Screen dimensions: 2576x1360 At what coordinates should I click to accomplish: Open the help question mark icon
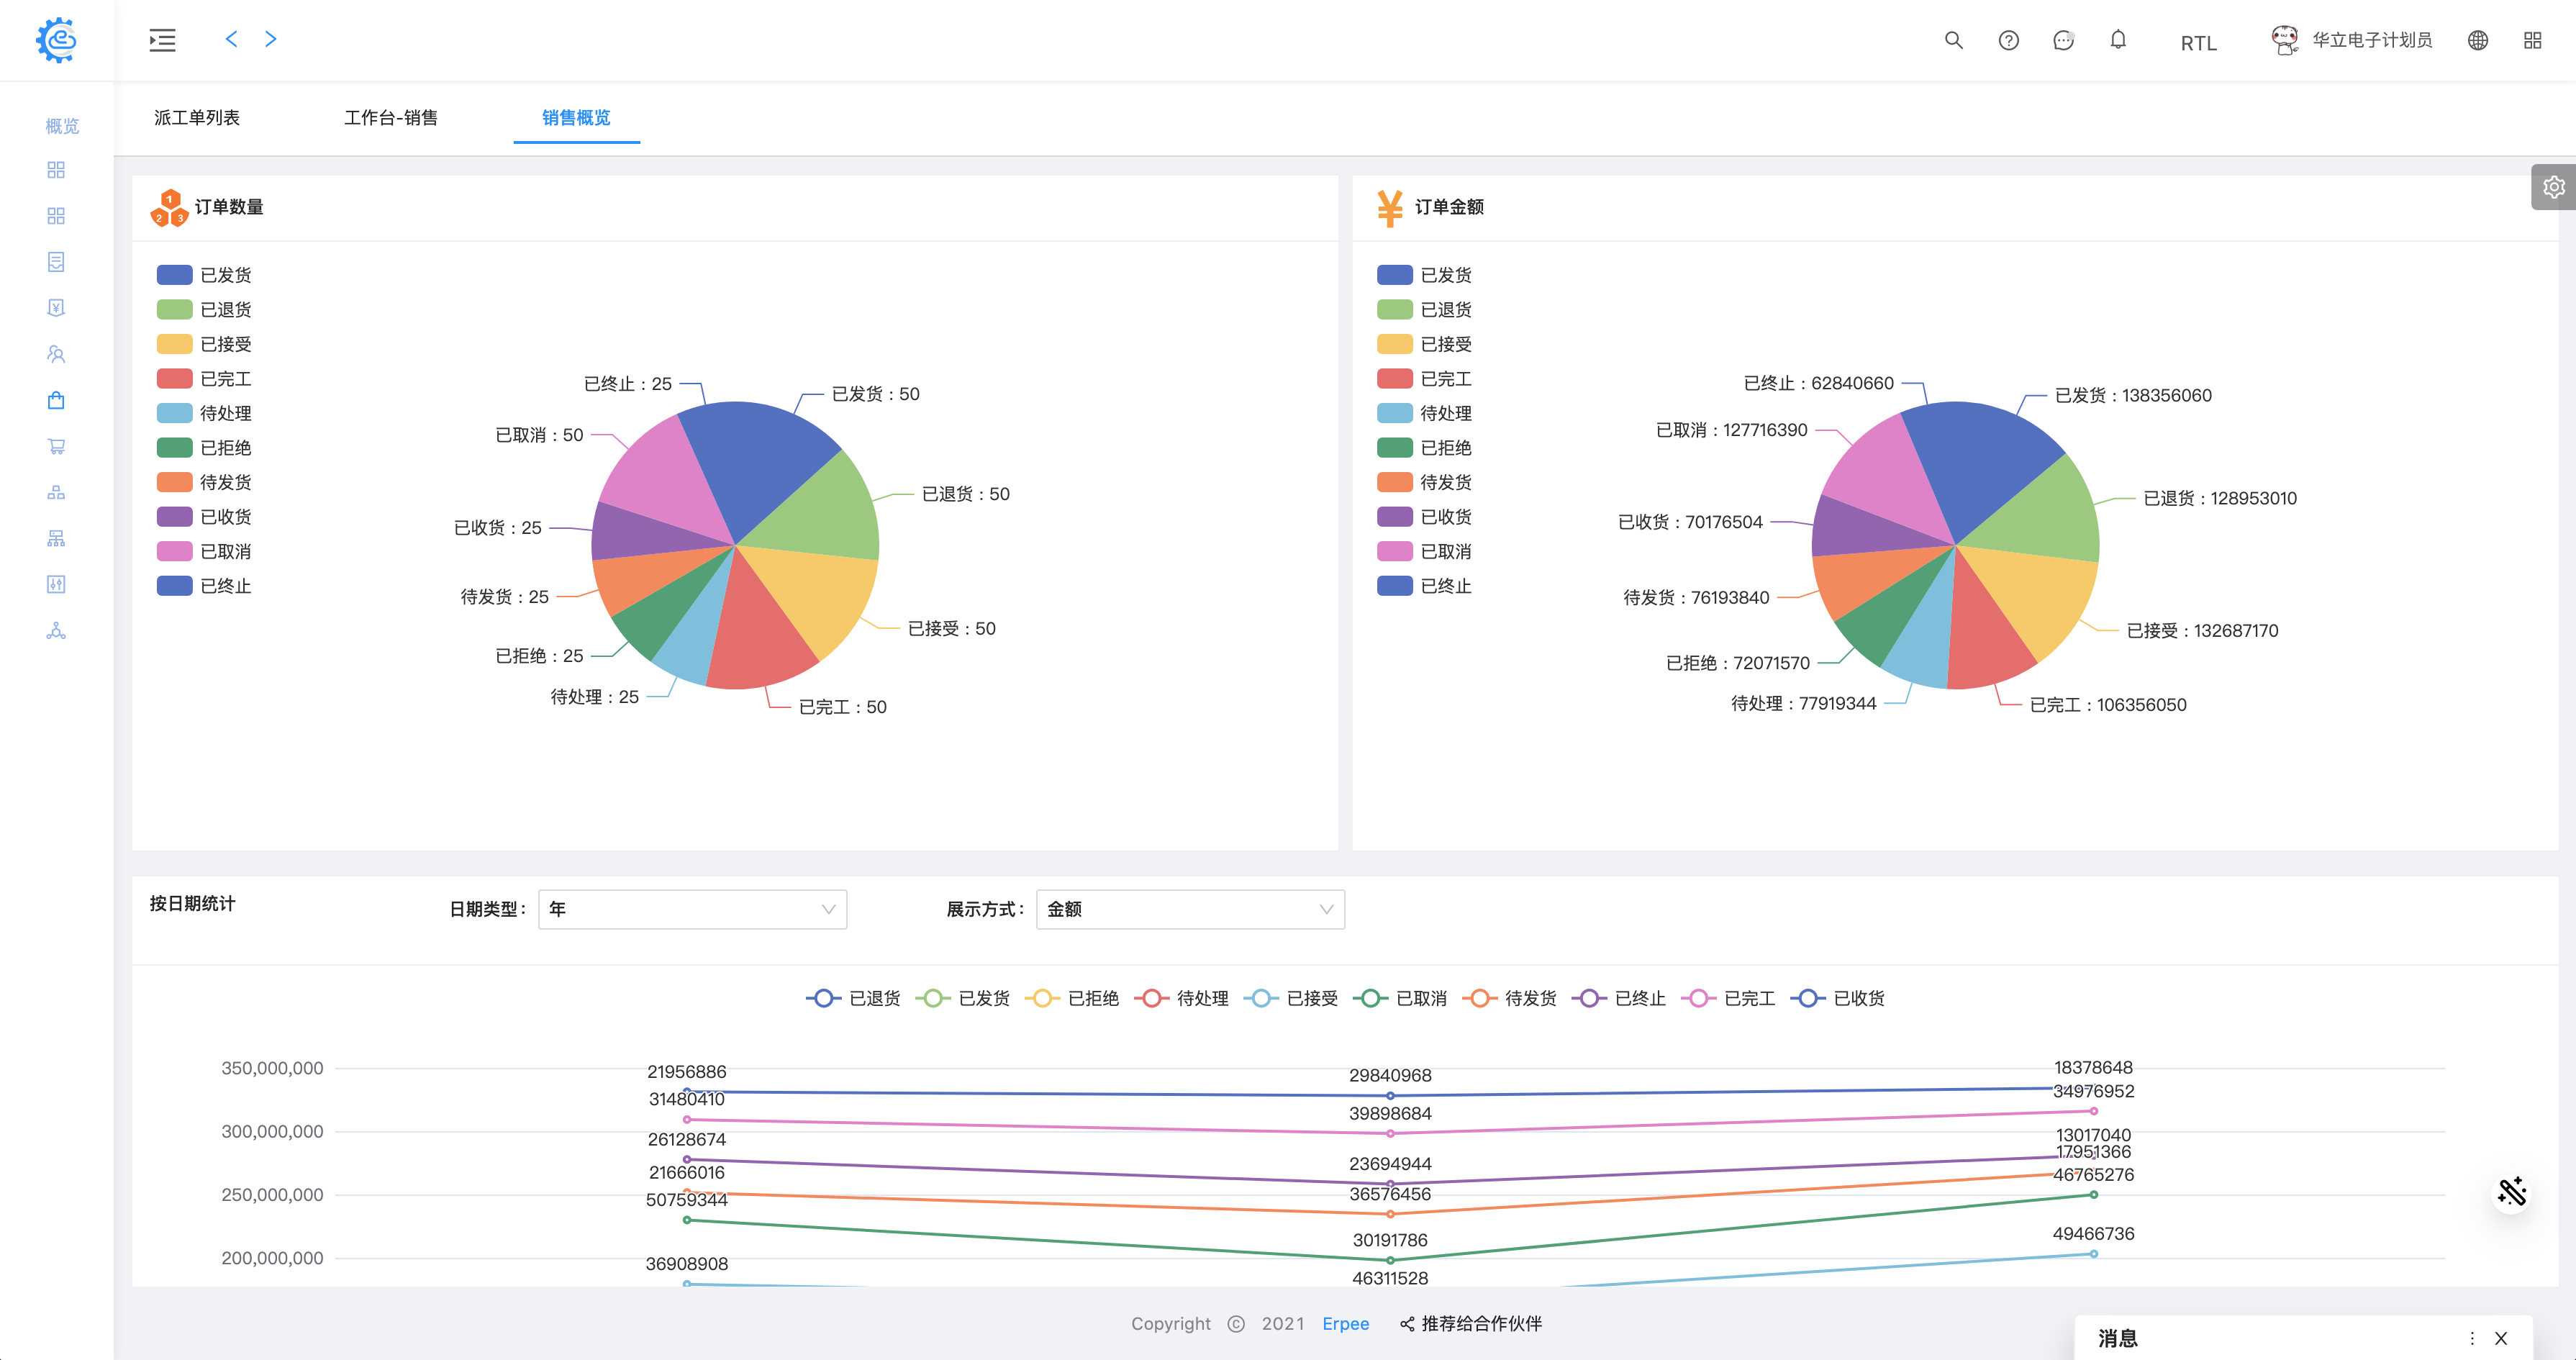click(x=2008, y=40)
